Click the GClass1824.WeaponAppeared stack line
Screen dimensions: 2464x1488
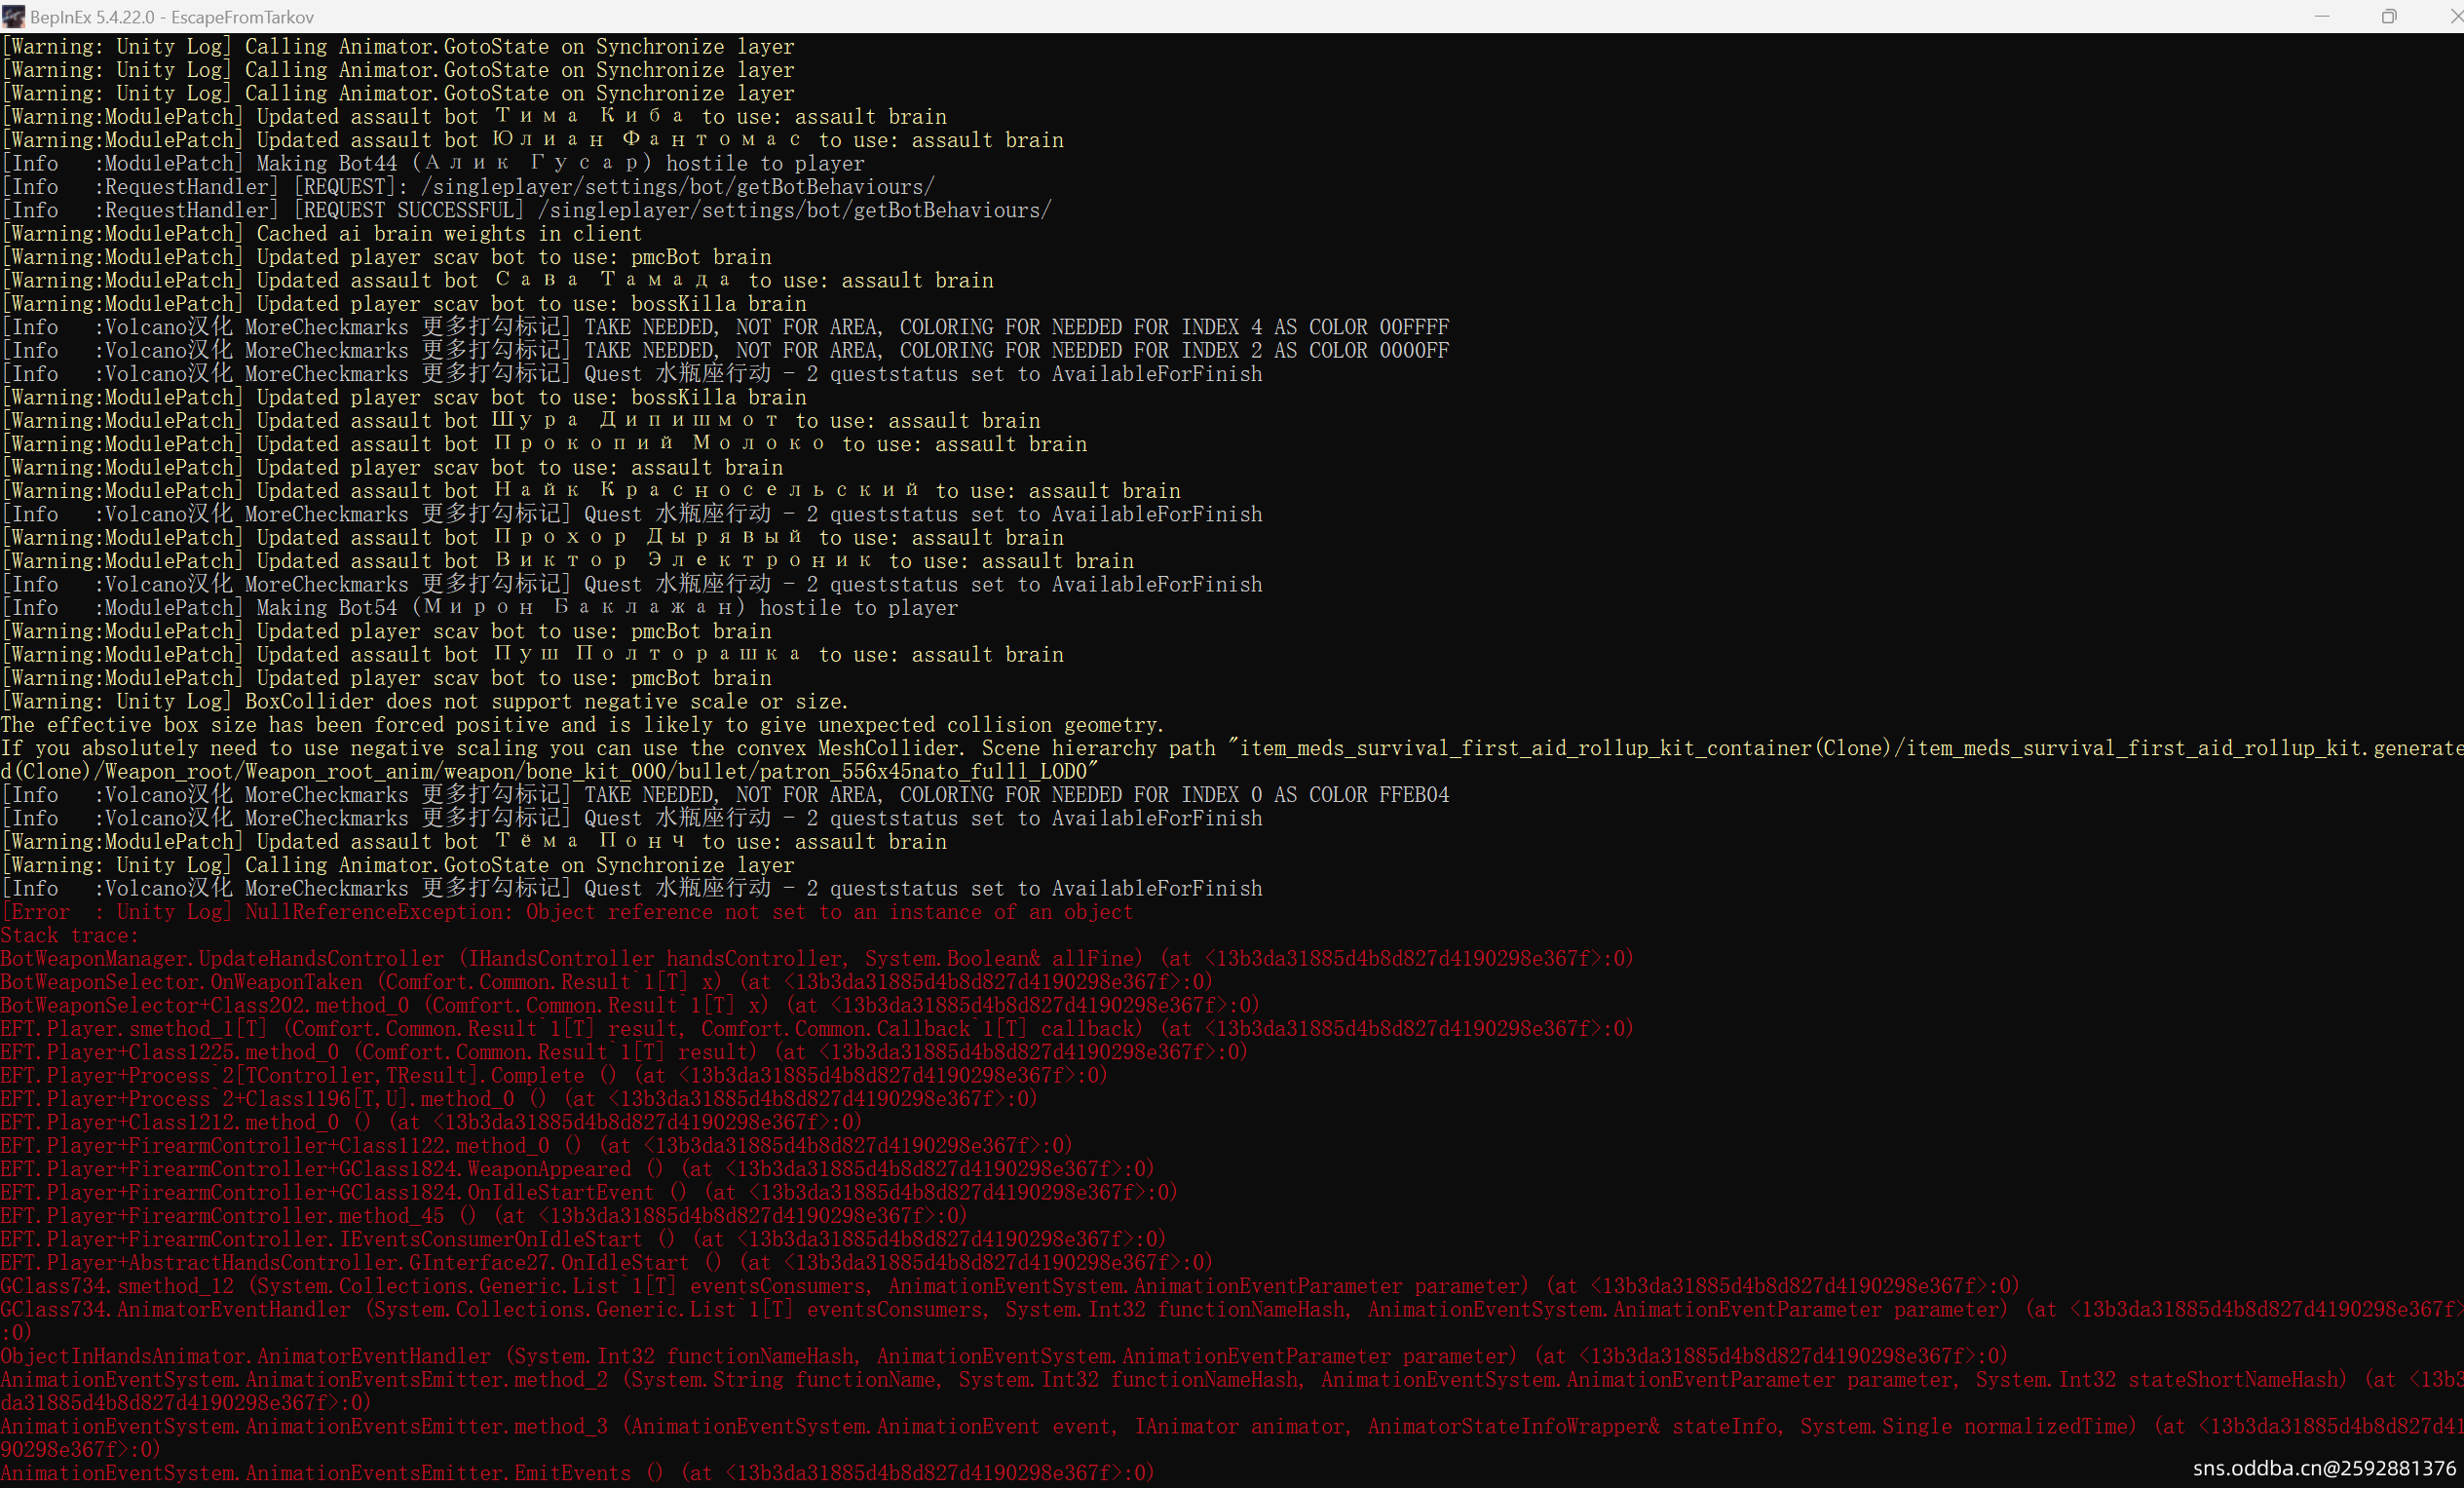[577, 1169]
